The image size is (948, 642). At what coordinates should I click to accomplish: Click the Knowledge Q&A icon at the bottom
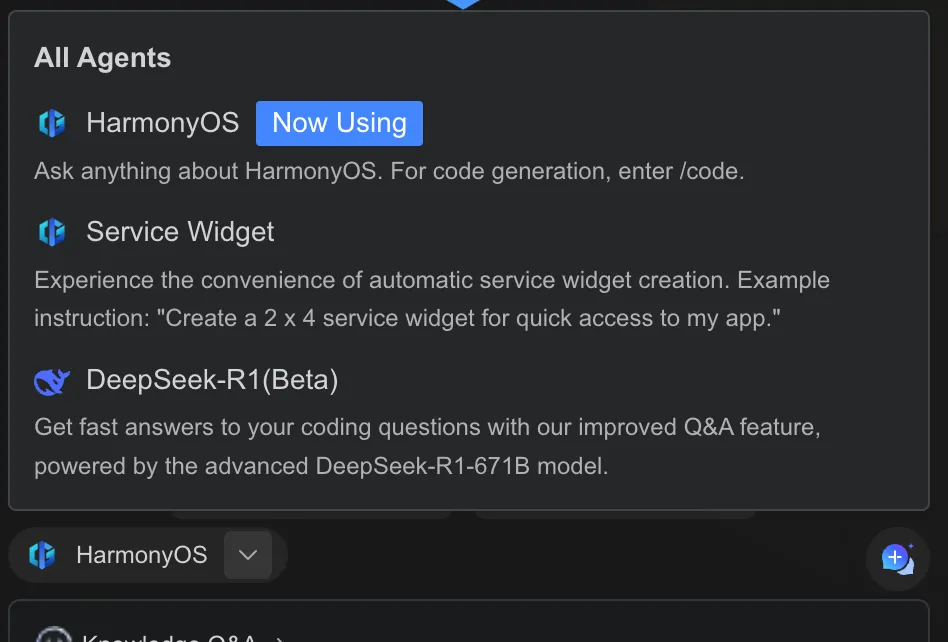coord(52,637)
